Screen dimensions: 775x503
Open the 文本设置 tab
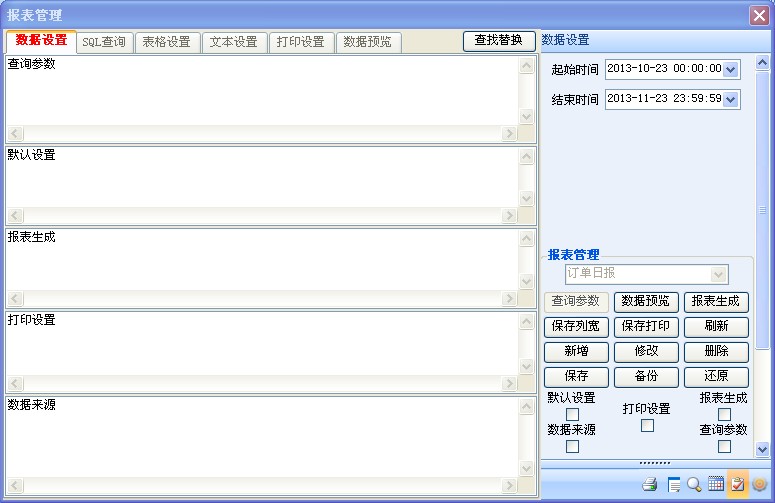click(x=234, y=42)
